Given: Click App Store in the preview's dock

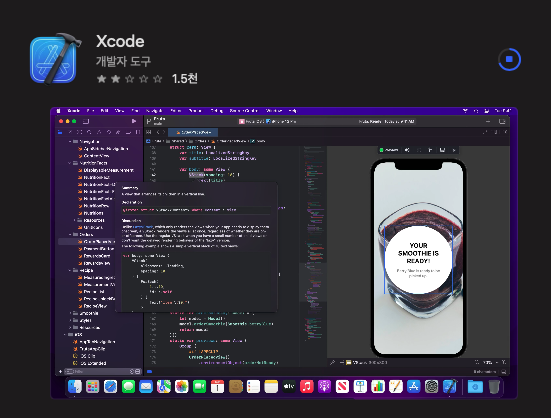Looking at the screenshot, I should [414, 387].
